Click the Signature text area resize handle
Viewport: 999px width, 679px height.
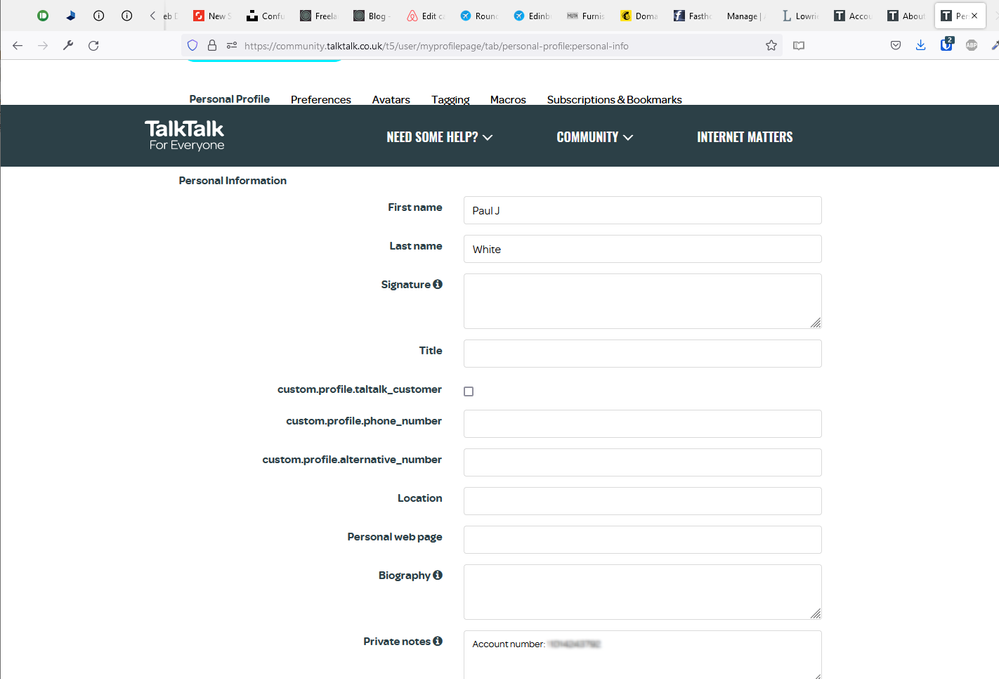coord(816,323)
